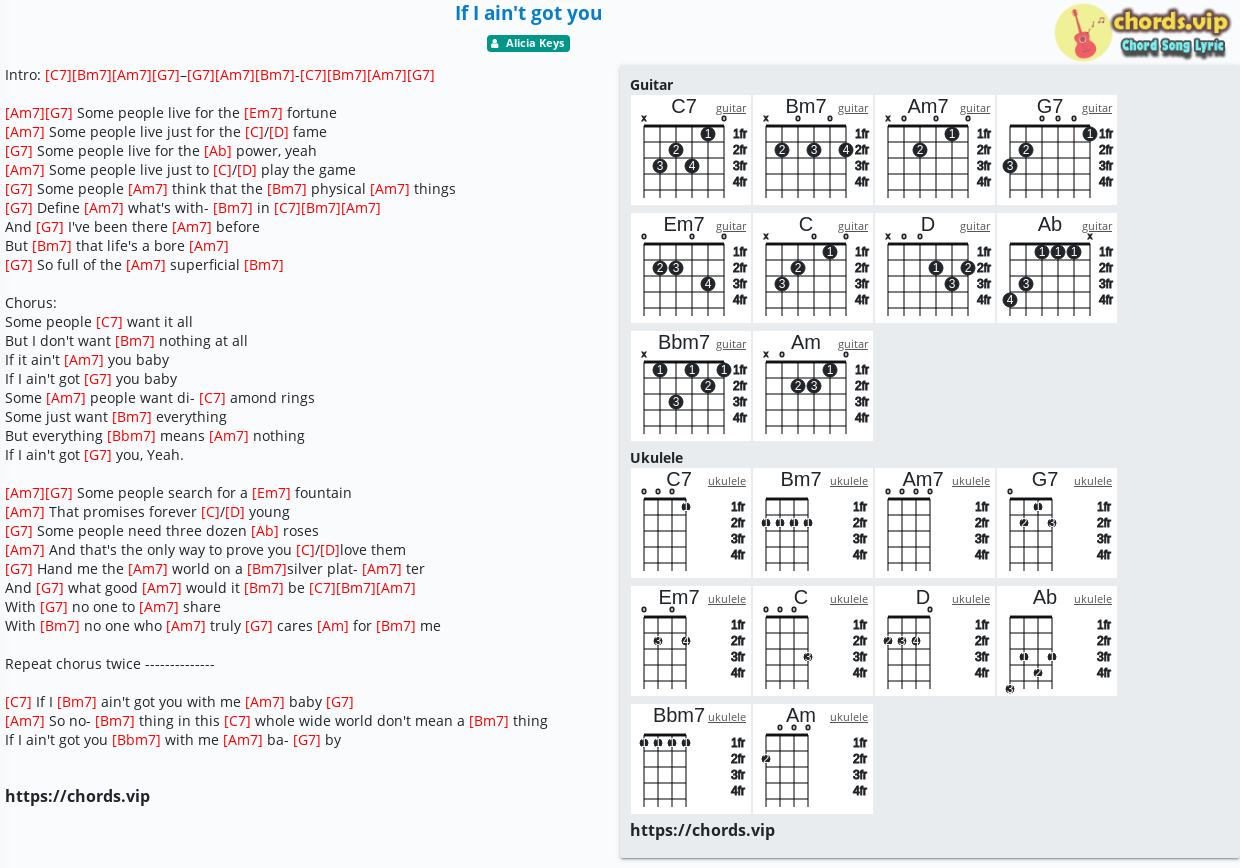The width and height of the screenshot is (1240, 868).
Task: Select the ukulele C chord diagram
Action: [x=813, y=641]
